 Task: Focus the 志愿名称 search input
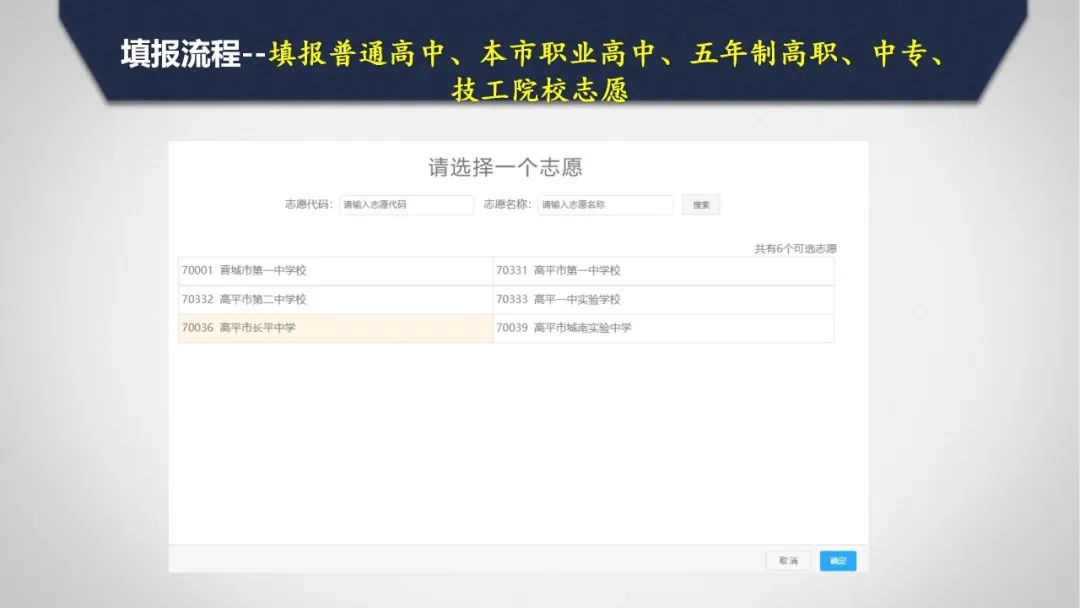pyautogui.click(x=605, y=205)
